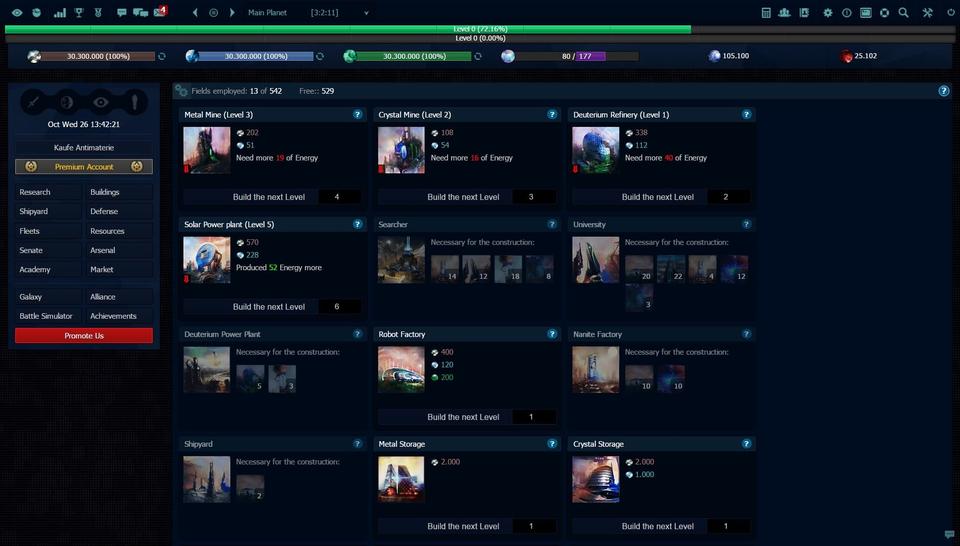The image size is (960, 546).
Task: Open the messages envelope with 4 notifications
Action: [x=160, y=13]
